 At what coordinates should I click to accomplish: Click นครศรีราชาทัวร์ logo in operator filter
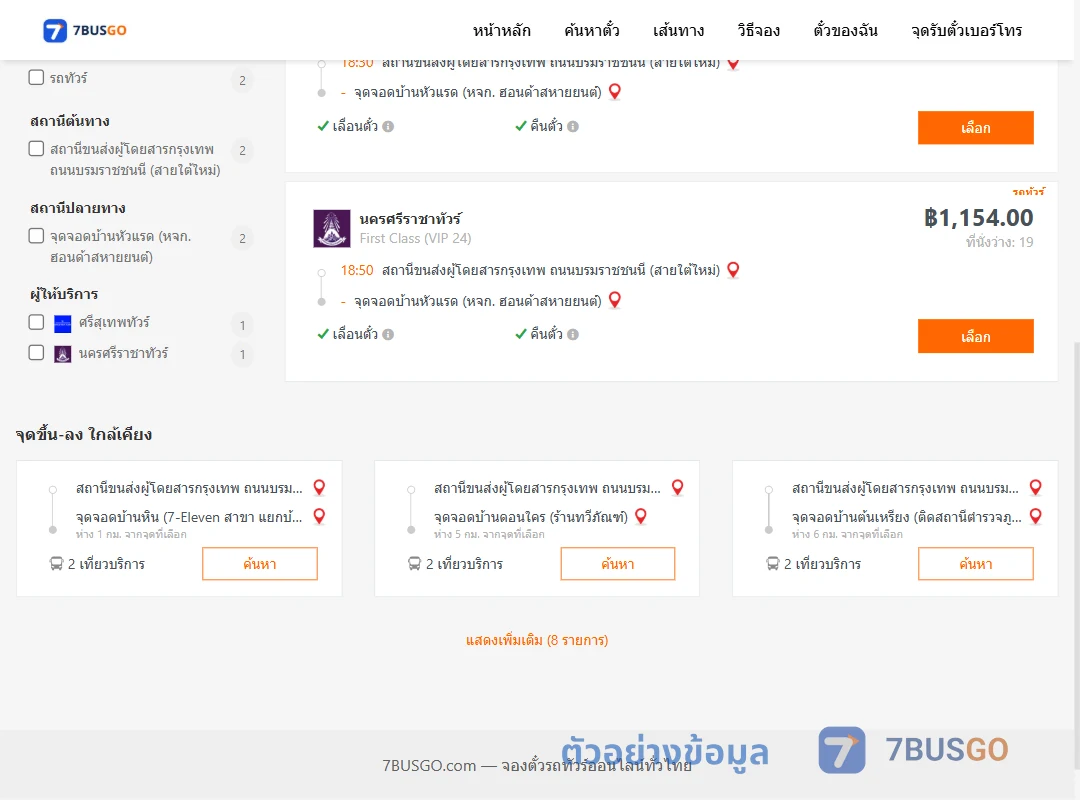[63, 354]
